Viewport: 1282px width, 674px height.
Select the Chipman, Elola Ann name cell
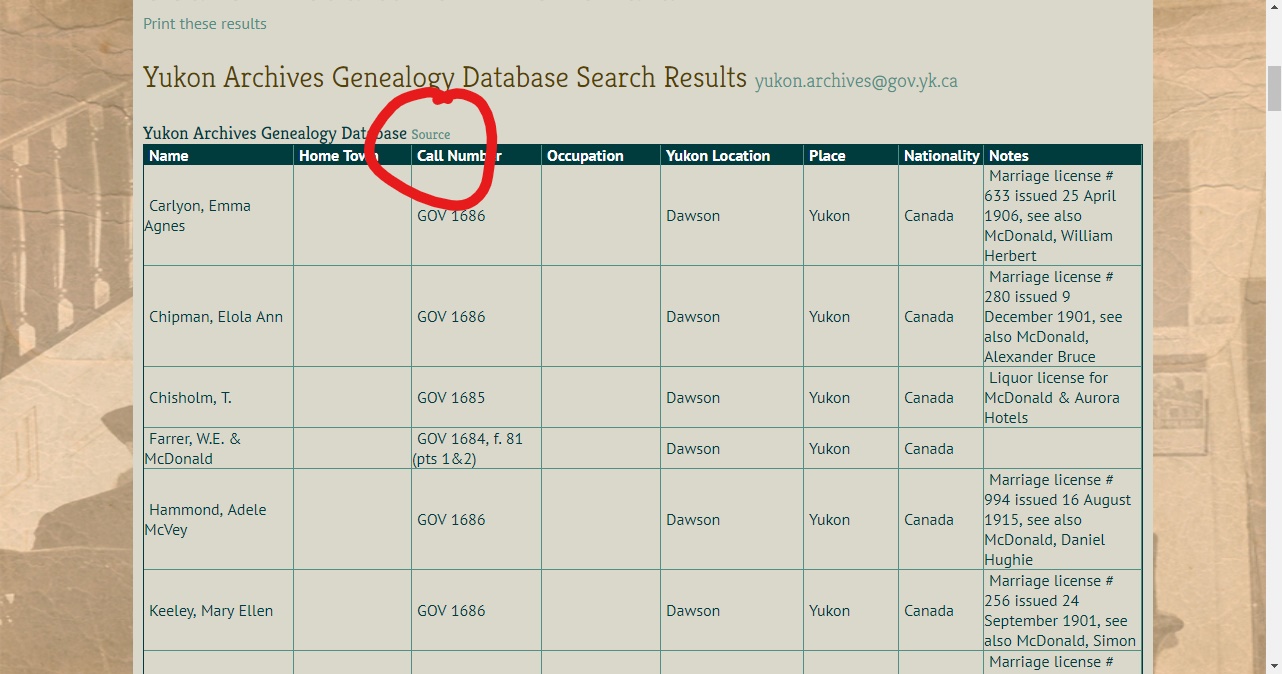216,317
